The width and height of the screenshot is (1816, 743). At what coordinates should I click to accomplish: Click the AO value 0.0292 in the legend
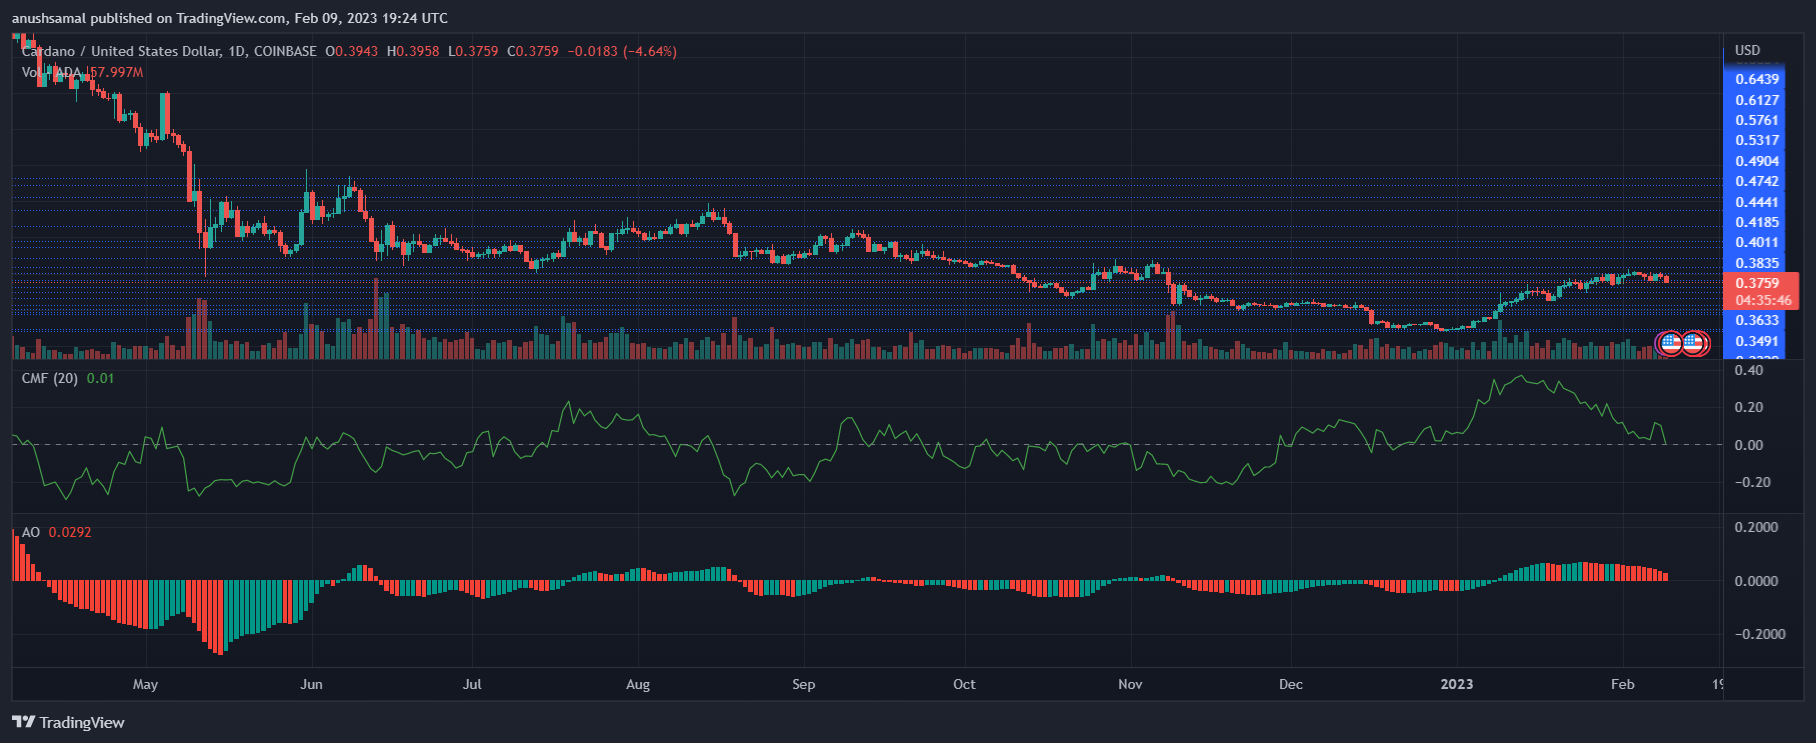coord(70,532)
